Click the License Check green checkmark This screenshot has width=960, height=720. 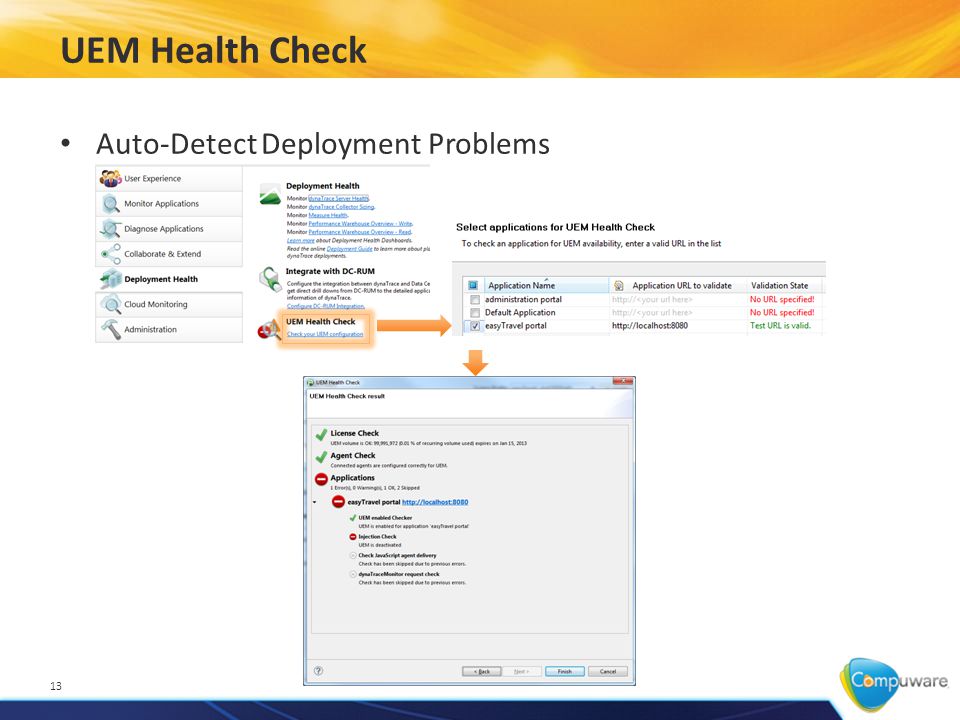[x=321, y=435]
